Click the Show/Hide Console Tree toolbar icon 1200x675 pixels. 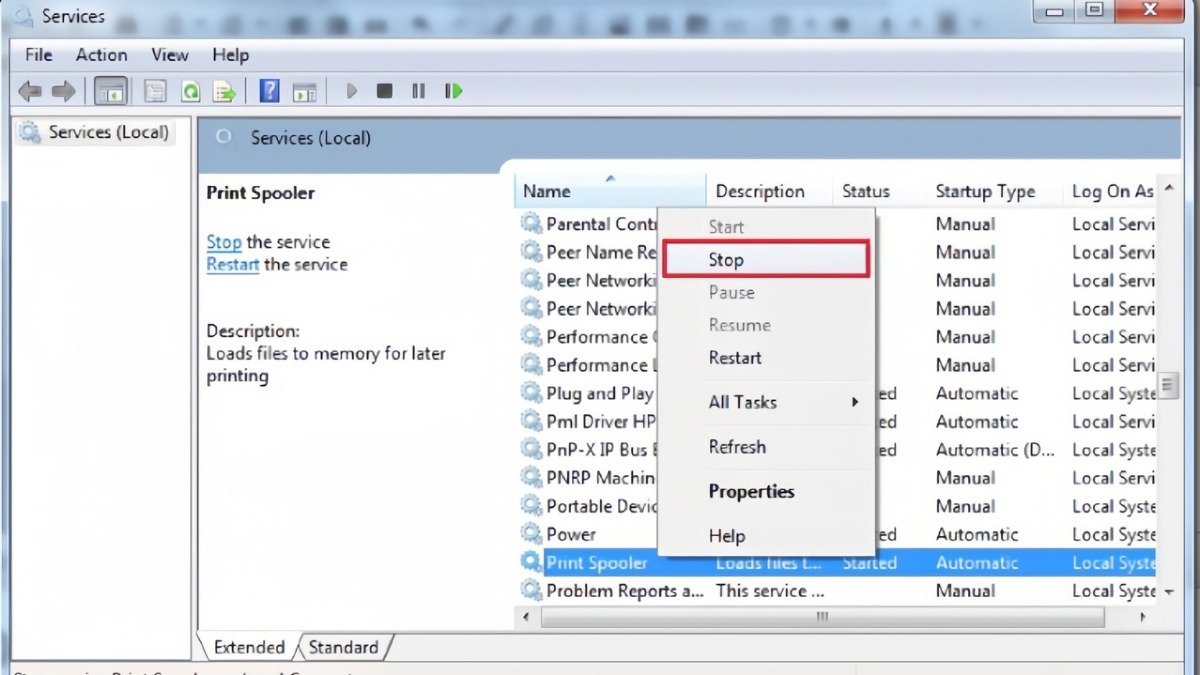click(x=110, y=92)
